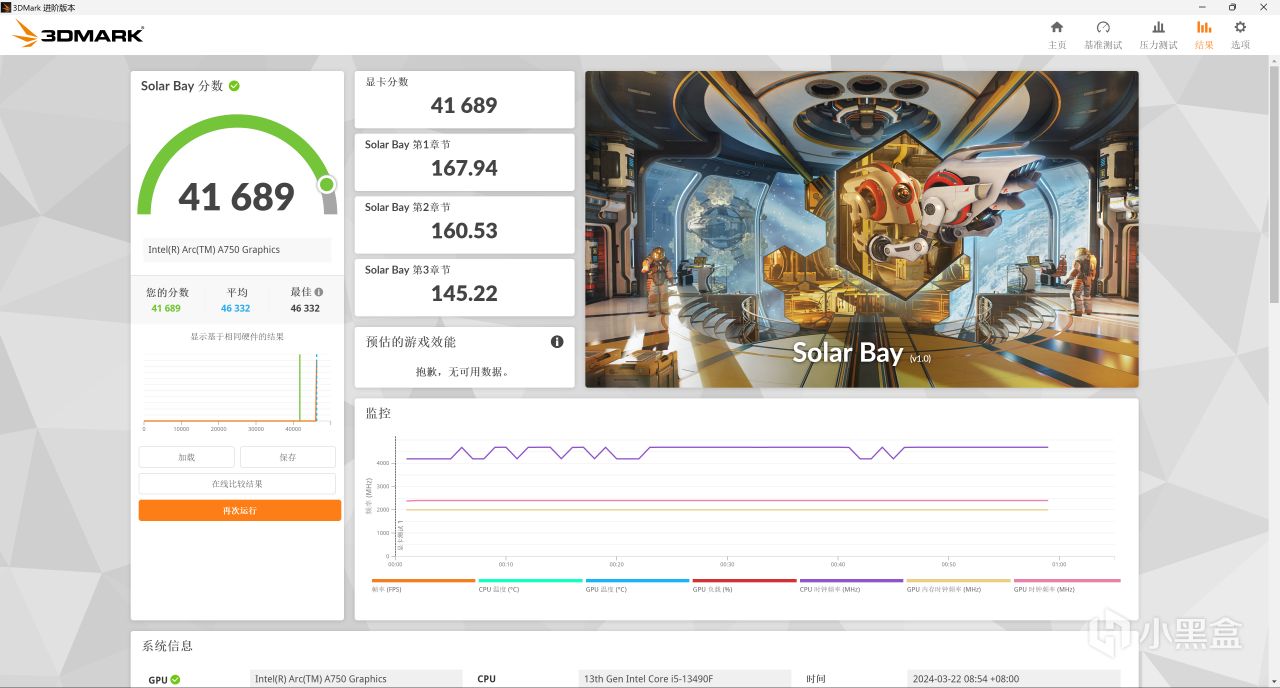
Task: Toggle CPU 温度 (°C) legend entry
Action: [x=530, y=585]
